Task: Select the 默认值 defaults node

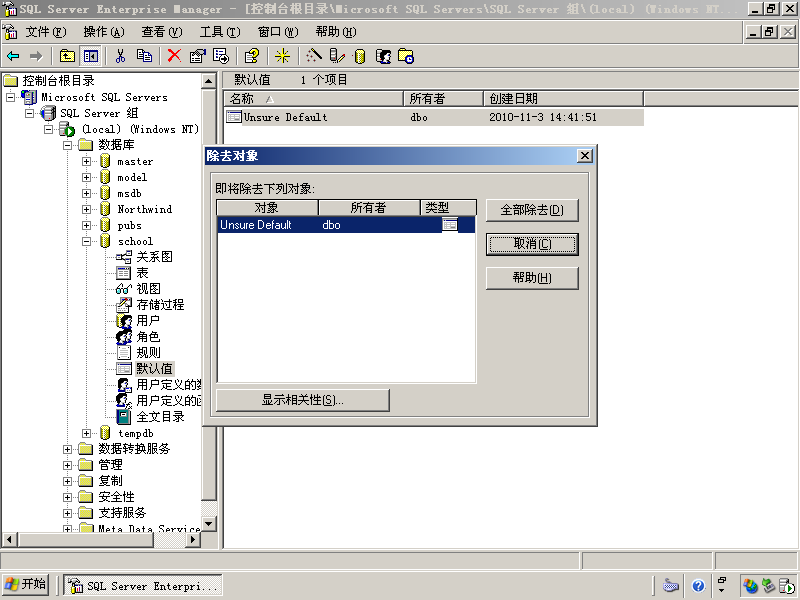Action: [x=155, y=368]
